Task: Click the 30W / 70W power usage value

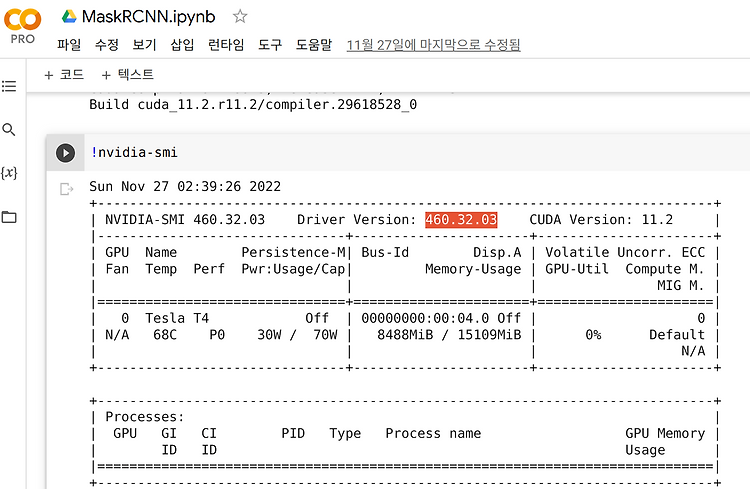Action: [x=297, y=334]
